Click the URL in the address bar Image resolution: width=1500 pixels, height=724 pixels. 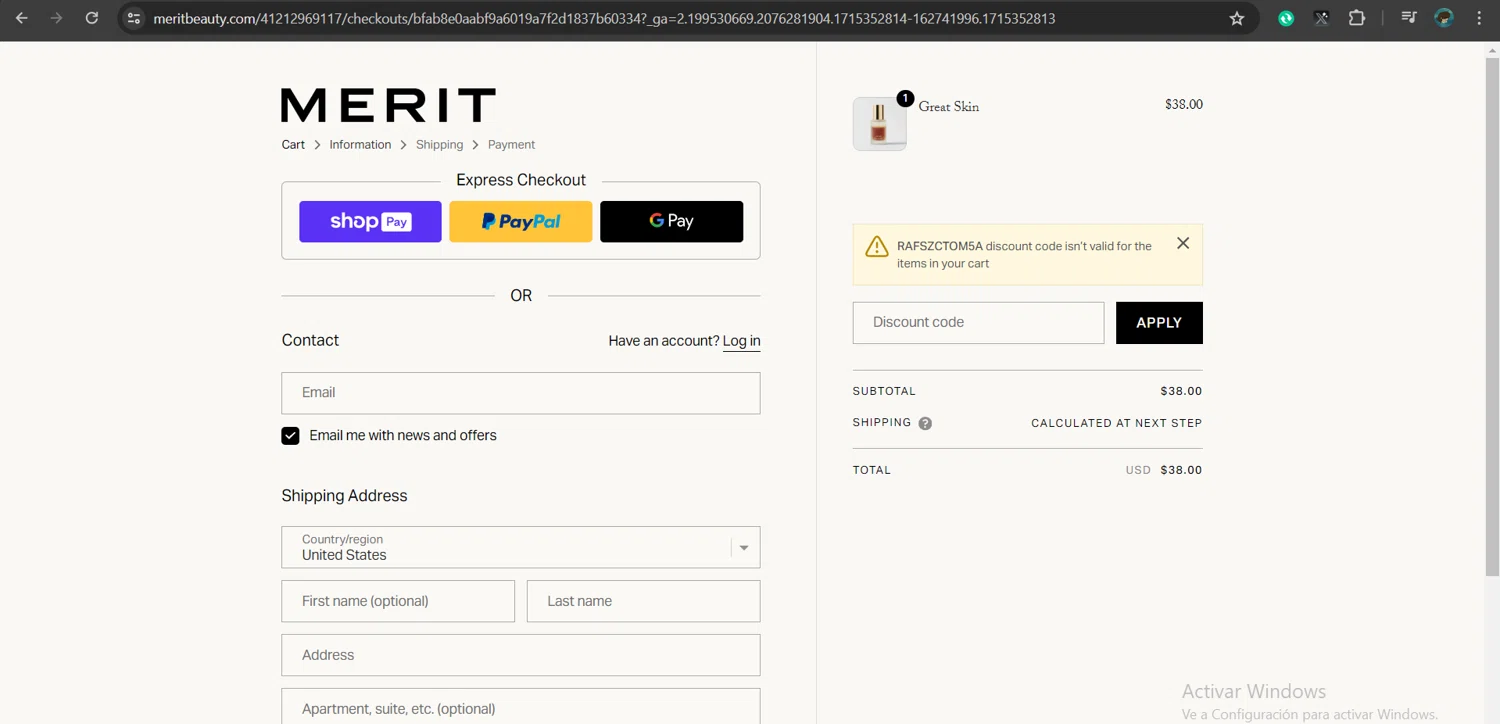pos(604,18)
